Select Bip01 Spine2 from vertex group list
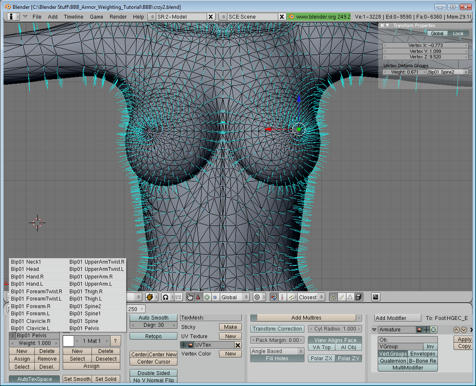476x386 pixels. [x=85, y=306]
